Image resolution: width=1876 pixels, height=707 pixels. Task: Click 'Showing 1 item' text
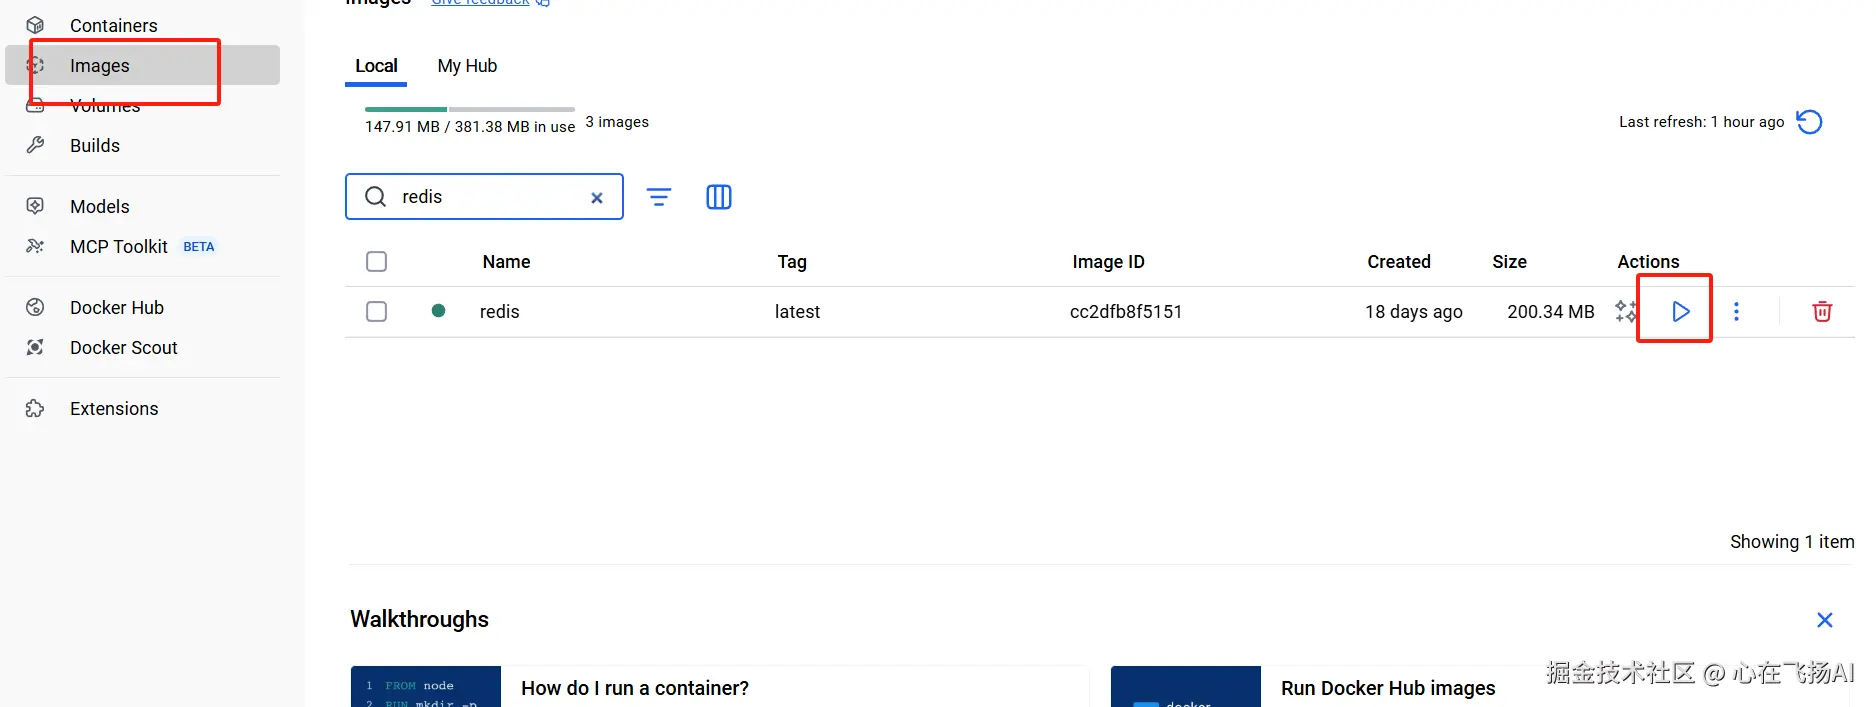point(1791,542)
